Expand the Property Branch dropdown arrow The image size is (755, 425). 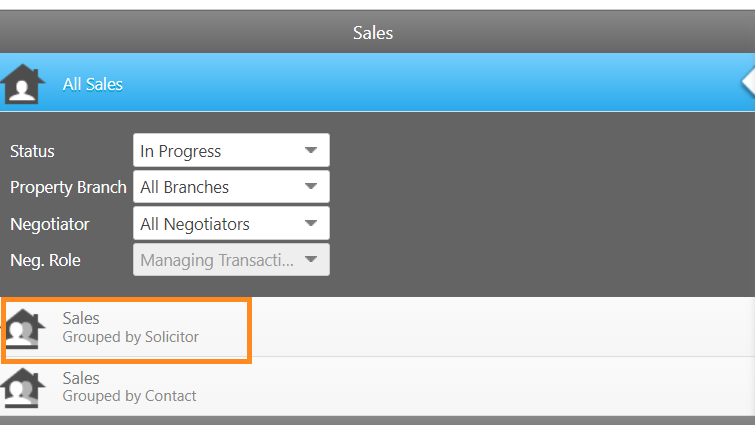coord(311,187)
